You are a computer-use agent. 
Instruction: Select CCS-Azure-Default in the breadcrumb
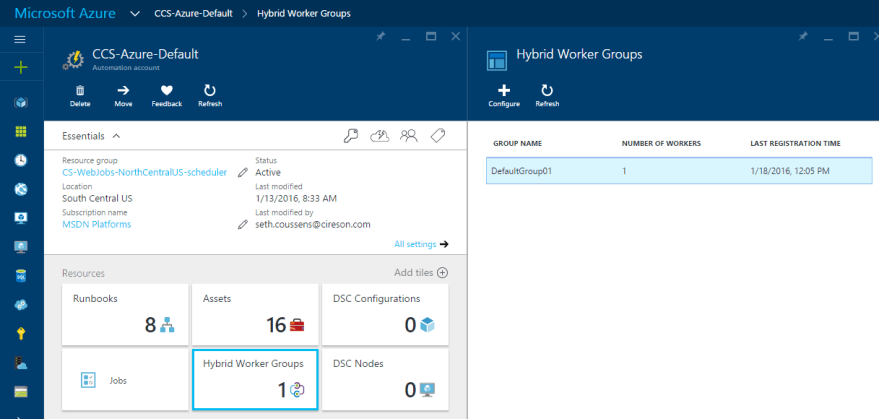pyautogui.click(x=194, y=13)
